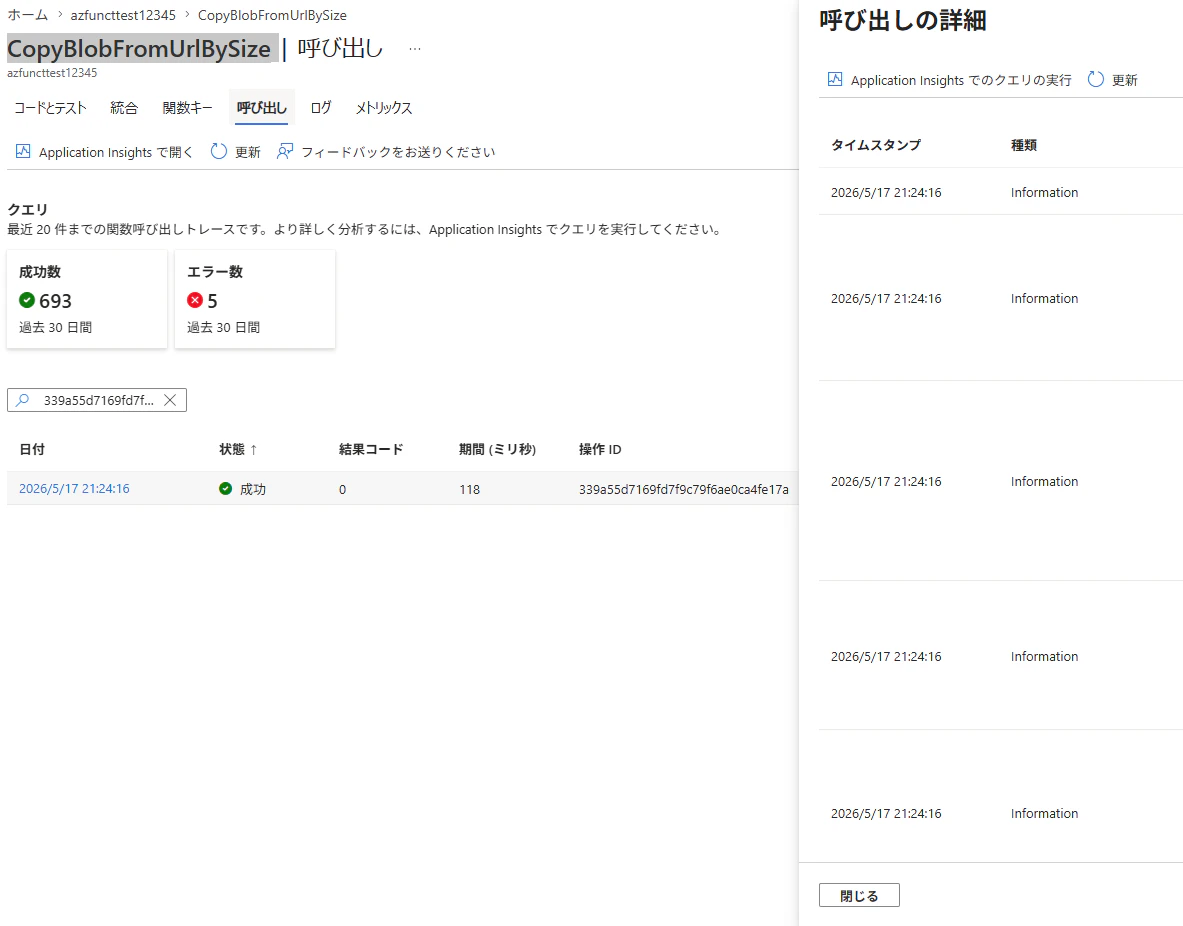Click the エラー数 card

click(255, 299)
